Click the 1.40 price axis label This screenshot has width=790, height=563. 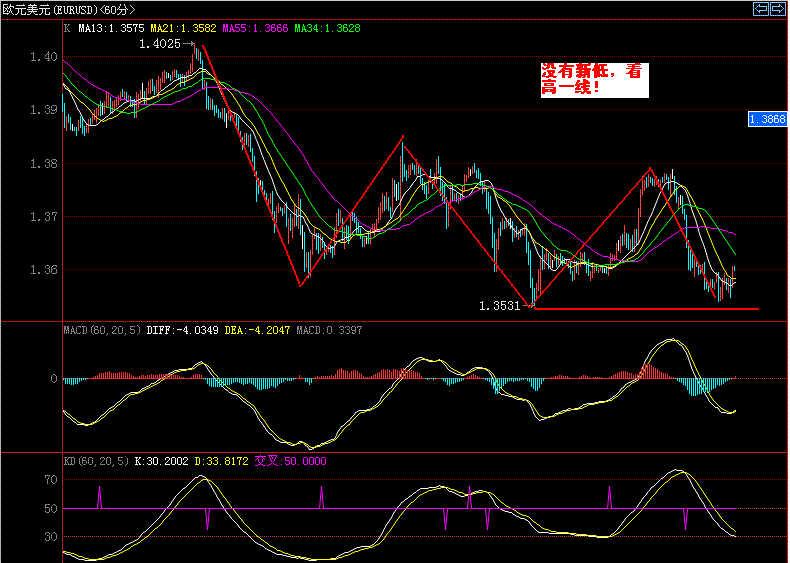click(44, 57)
